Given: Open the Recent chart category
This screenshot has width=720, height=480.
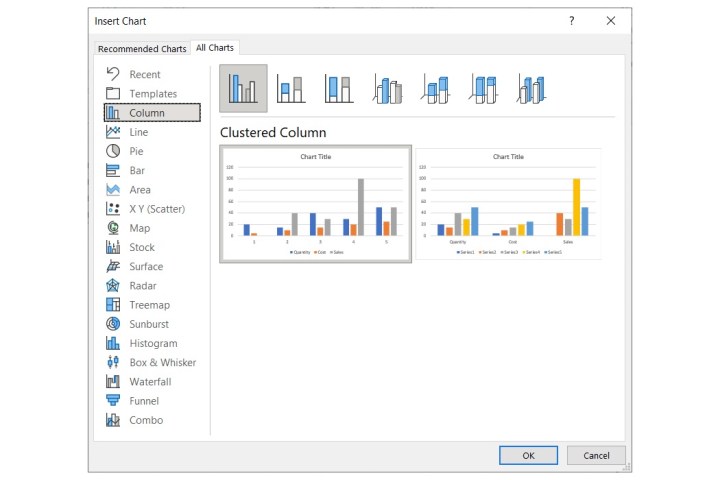Looking at the screenshot, I should (152, 74).
